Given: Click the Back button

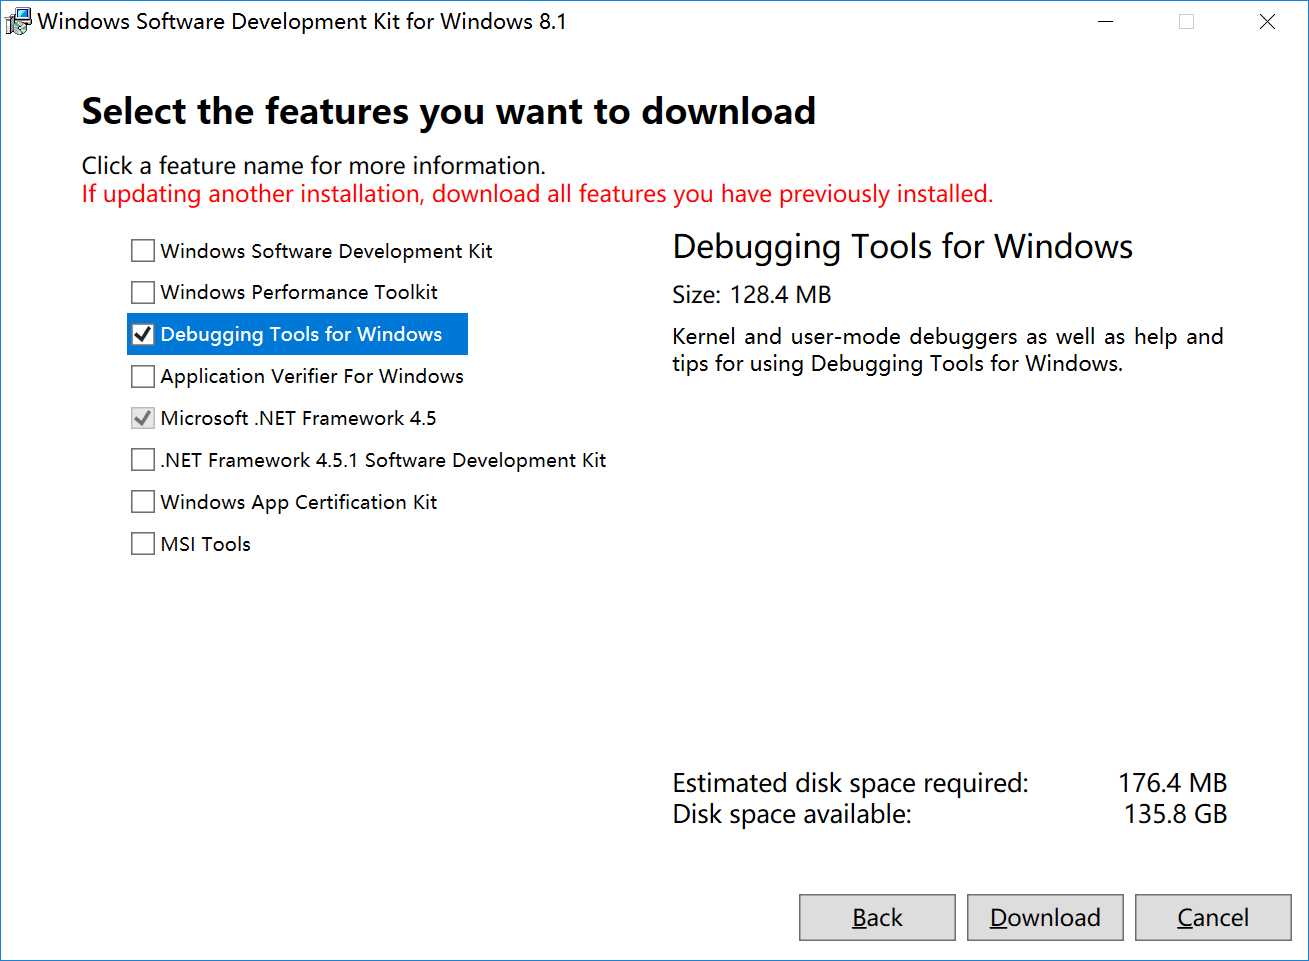Looking at the screenshot, I should pos(877,917).
